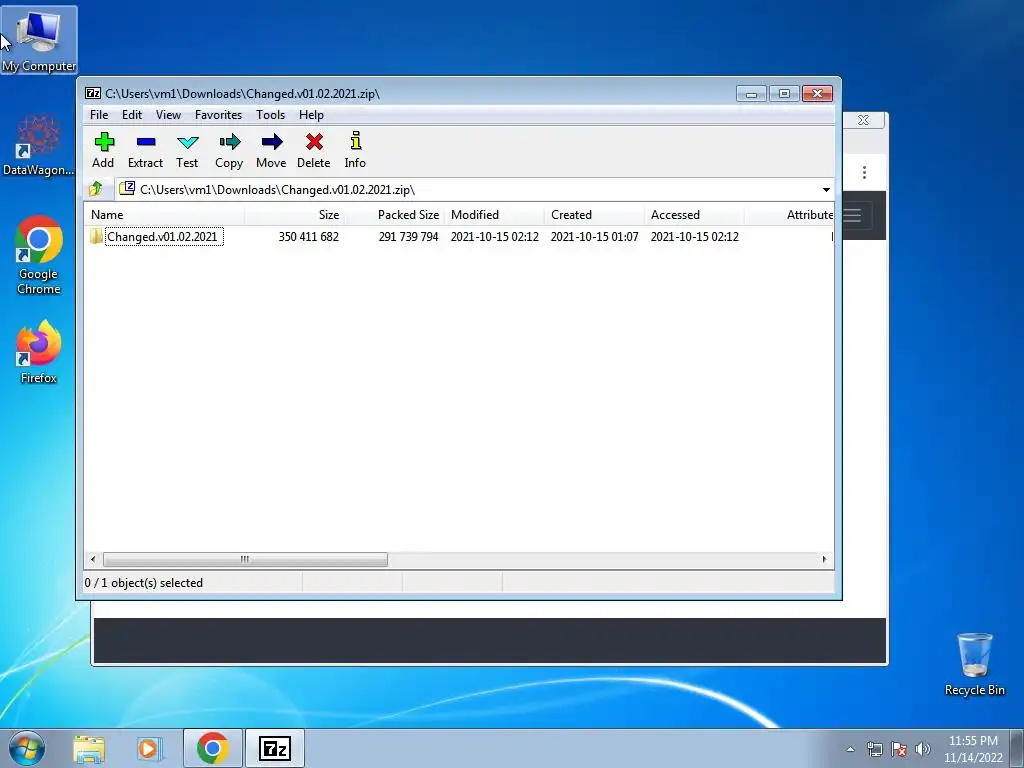Open the three-dot menu in the background Chrome window
Image resolution: width=1024 pixels, height=768 pixels.
[x=864, y=172]
